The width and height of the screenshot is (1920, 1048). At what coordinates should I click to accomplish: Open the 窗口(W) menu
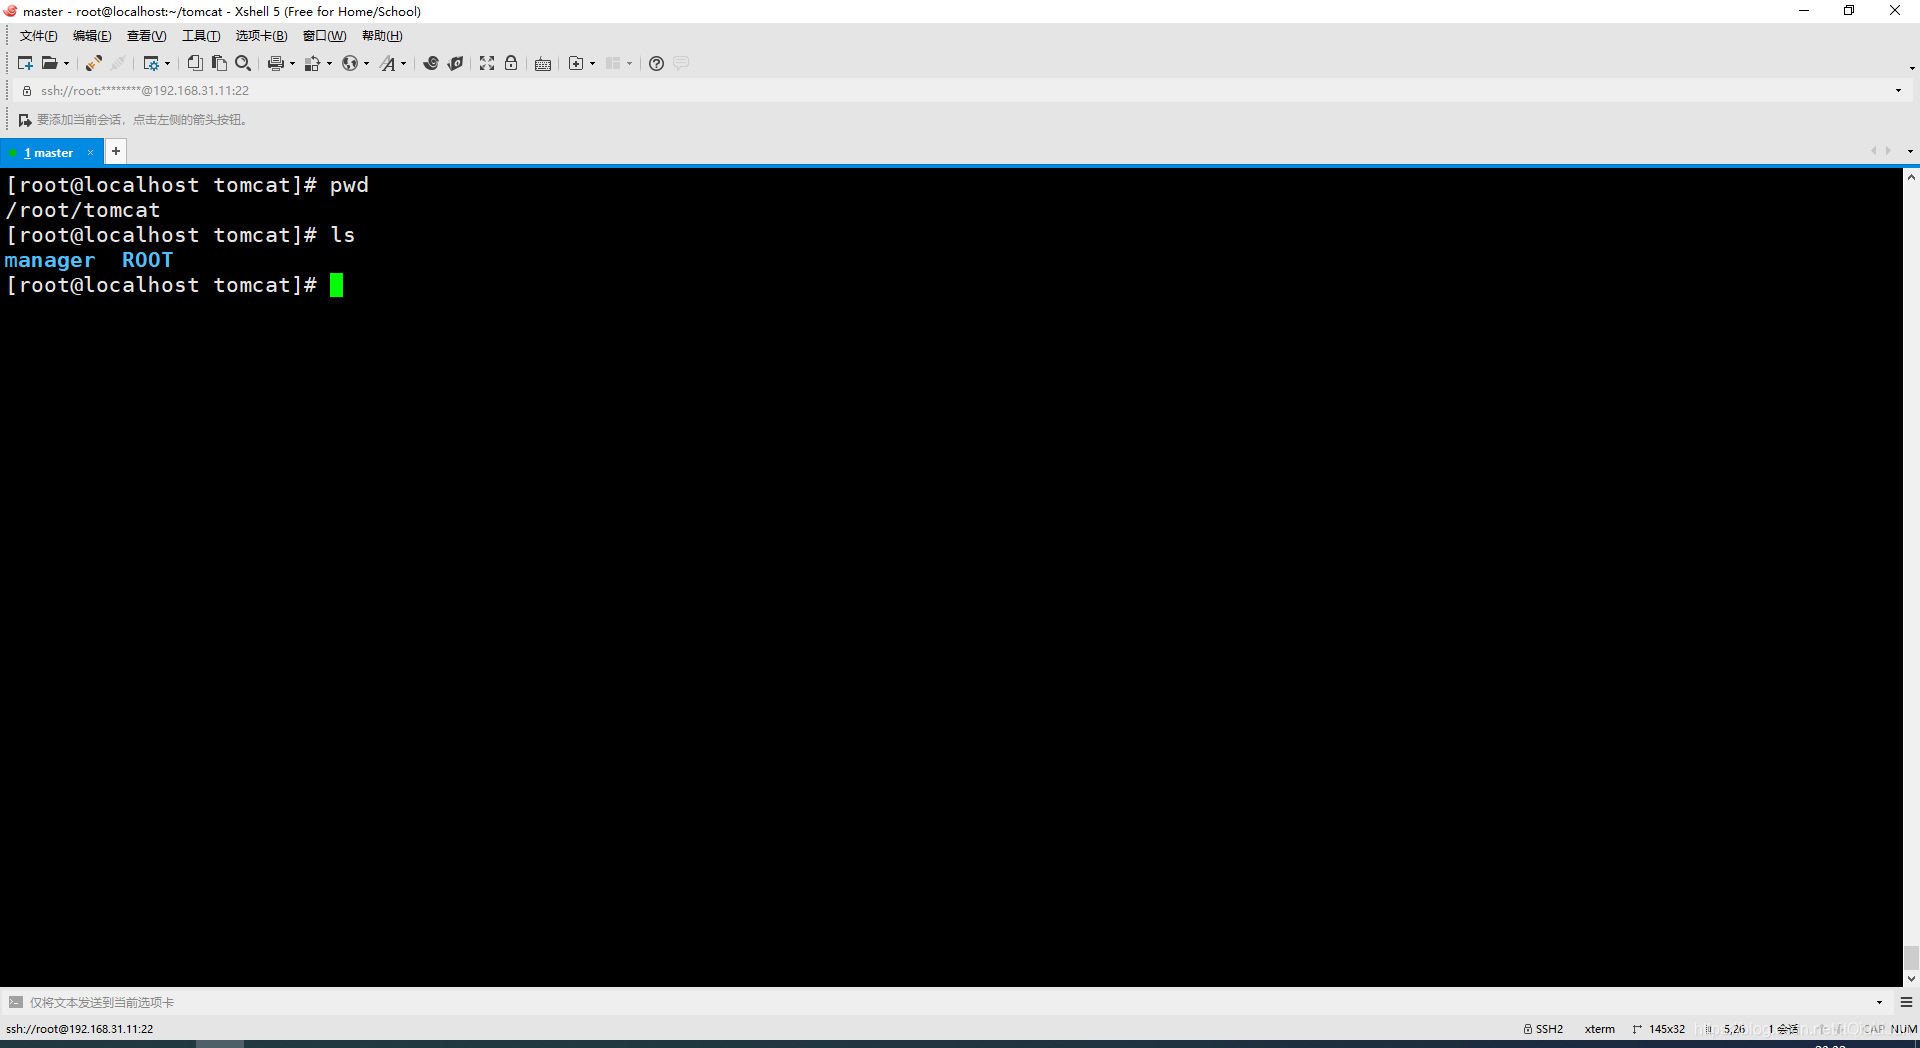tap(325, 36)
